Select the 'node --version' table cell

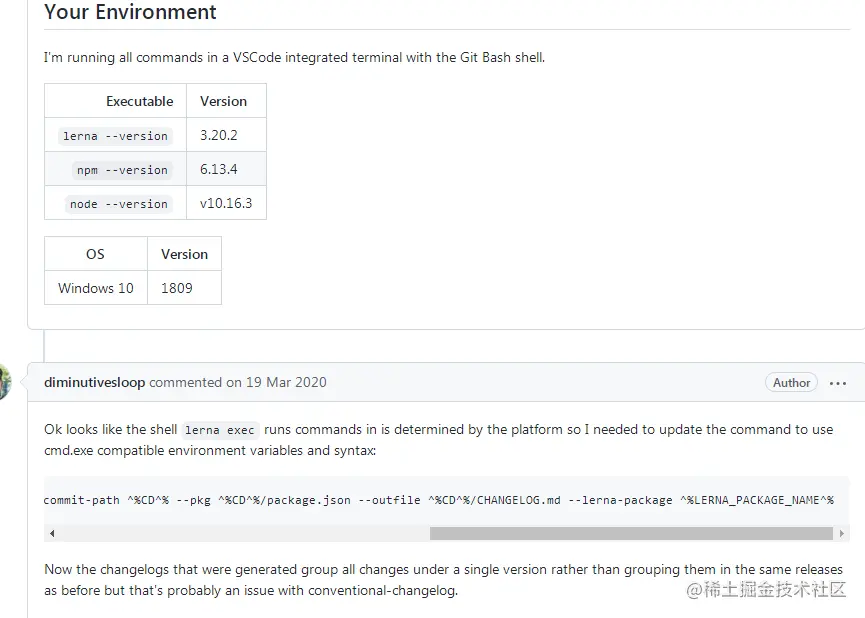point(118,204)
